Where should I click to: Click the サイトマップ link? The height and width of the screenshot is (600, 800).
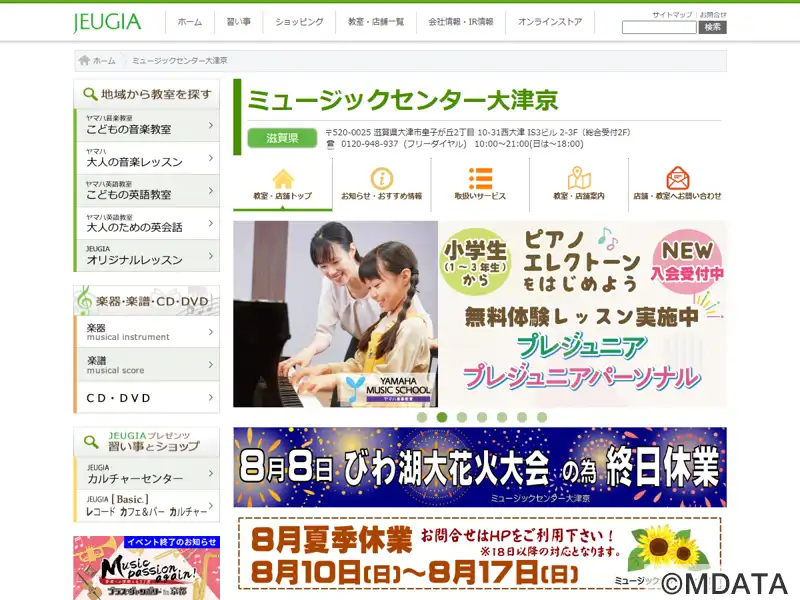(x=672, y=15)
